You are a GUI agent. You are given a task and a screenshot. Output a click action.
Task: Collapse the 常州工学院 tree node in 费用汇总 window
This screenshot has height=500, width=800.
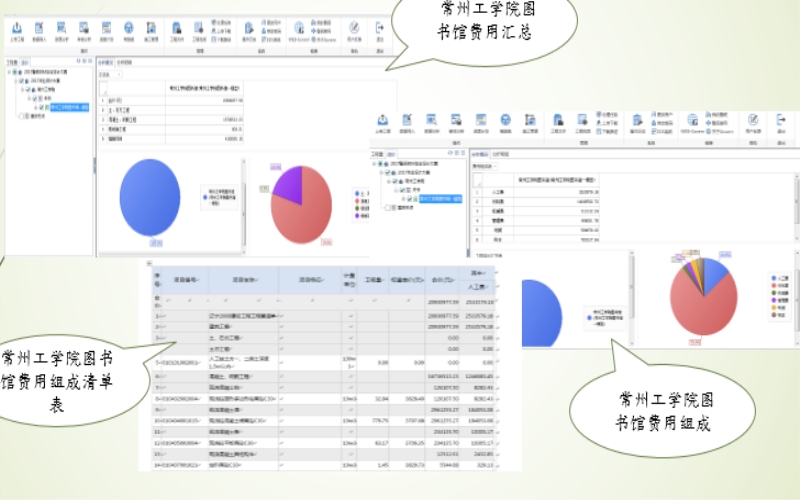(22, 89)
